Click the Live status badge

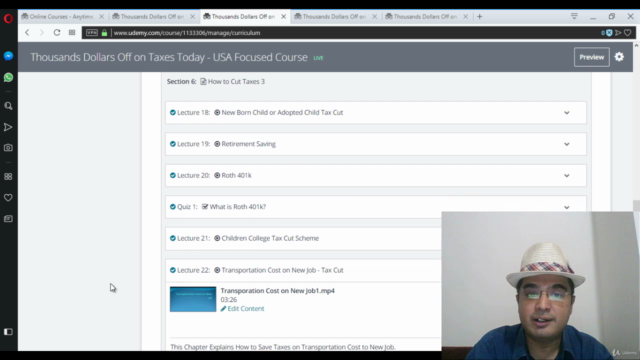point(318,58)
